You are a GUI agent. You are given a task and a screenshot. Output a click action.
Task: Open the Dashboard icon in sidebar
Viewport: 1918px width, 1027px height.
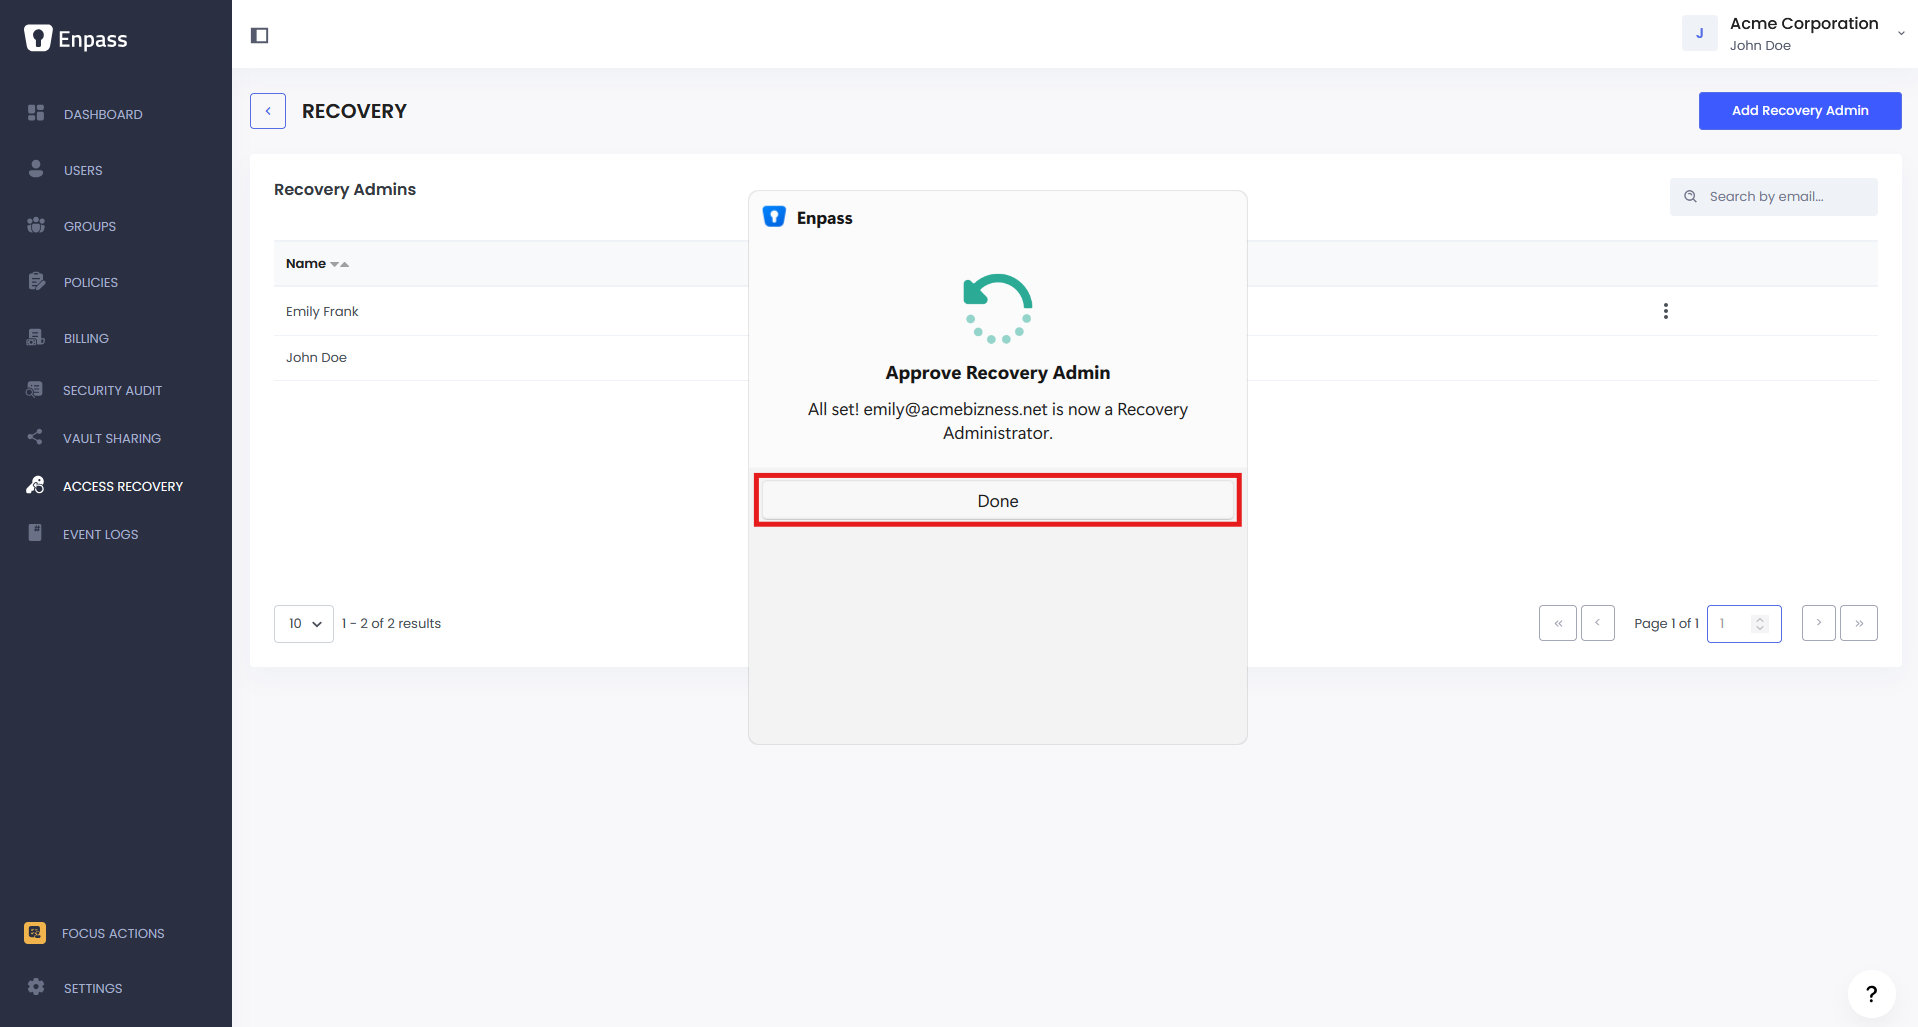(x=36, y=113)
